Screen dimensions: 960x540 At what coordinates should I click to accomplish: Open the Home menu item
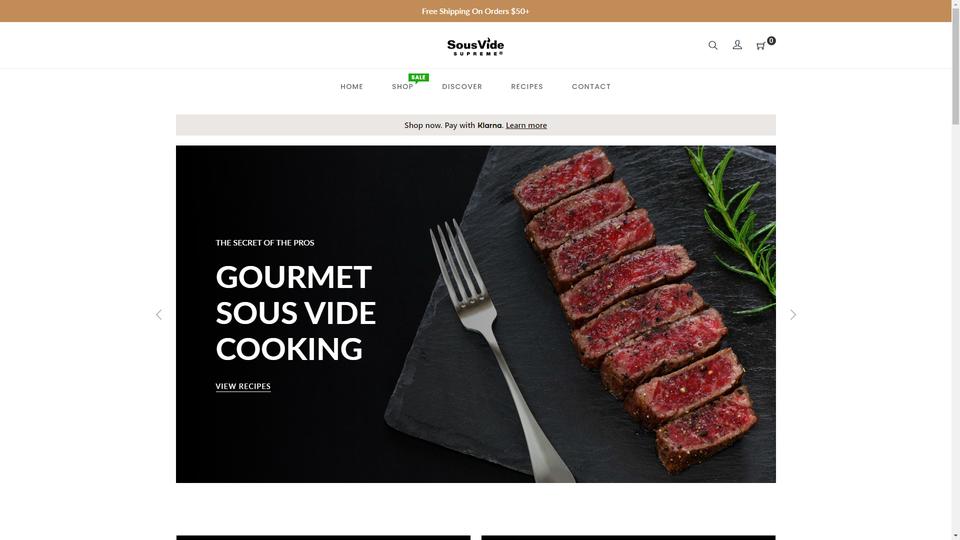pos(351,87)
